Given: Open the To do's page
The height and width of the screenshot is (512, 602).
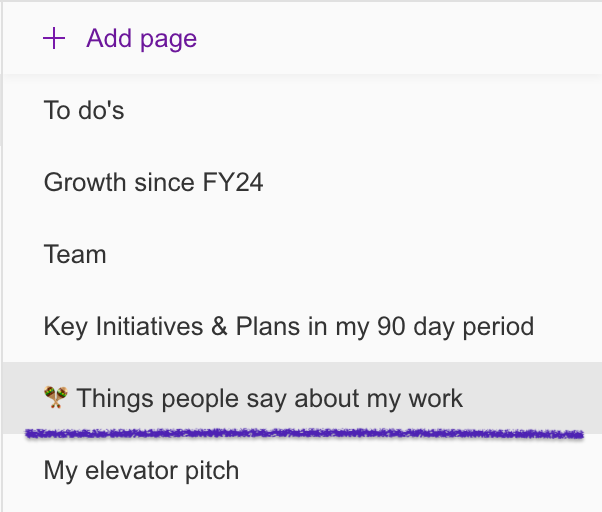Looking at the screenshot, I should point(84,110).
